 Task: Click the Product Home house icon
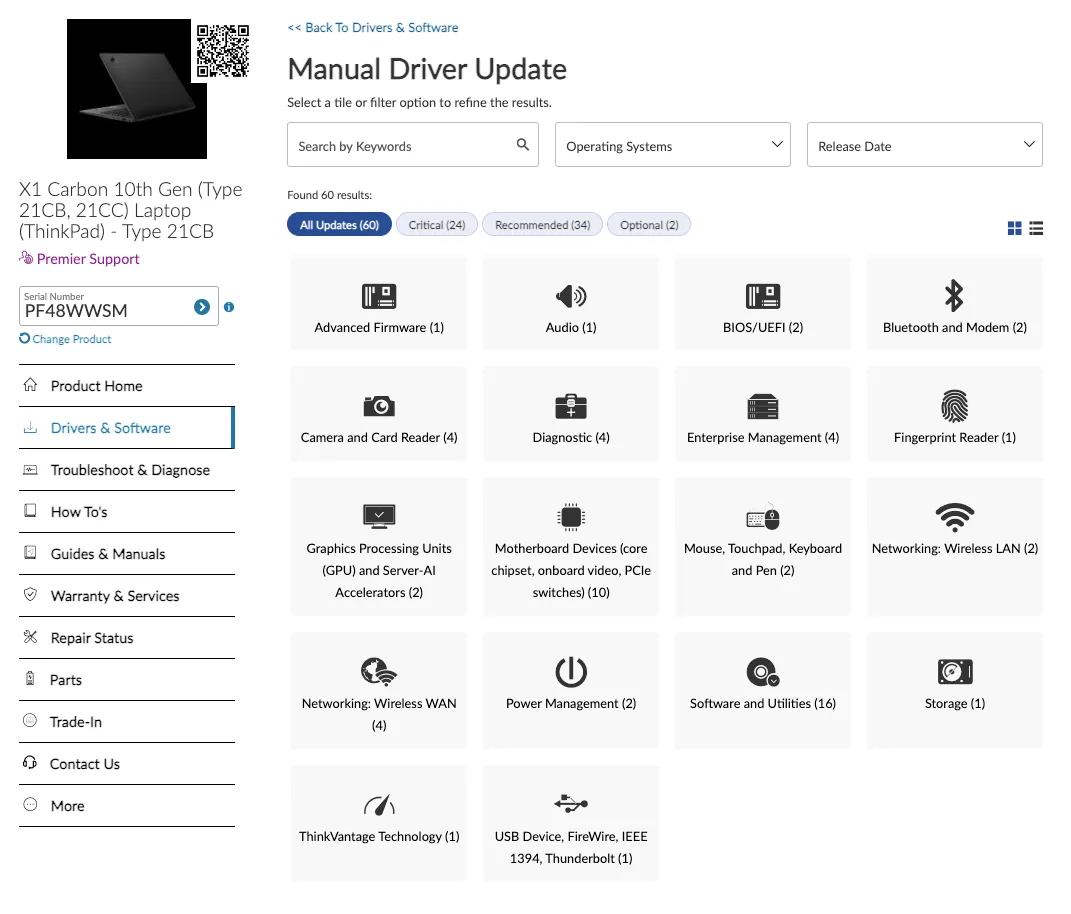[30, 385]
